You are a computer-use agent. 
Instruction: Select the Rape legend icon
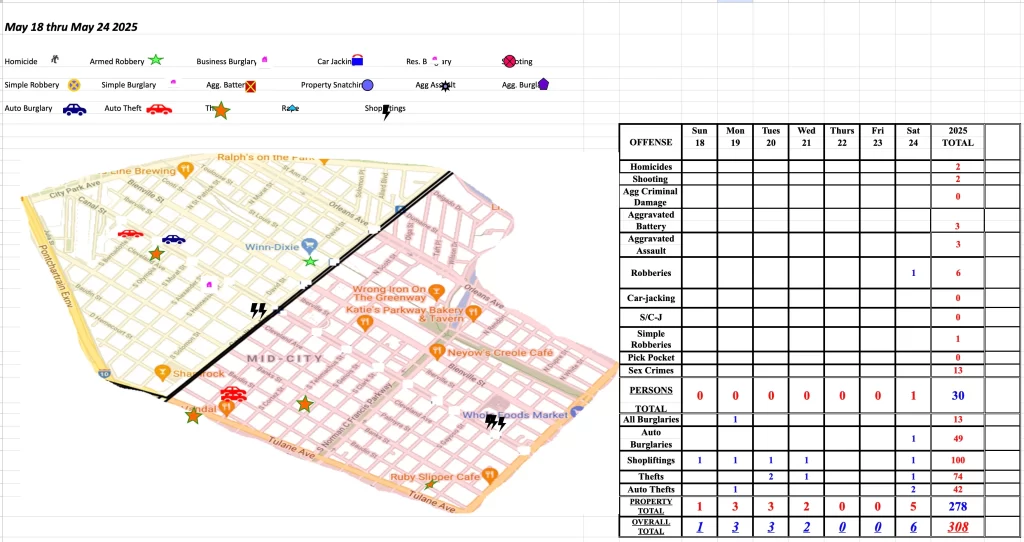(x=292, y=108)
